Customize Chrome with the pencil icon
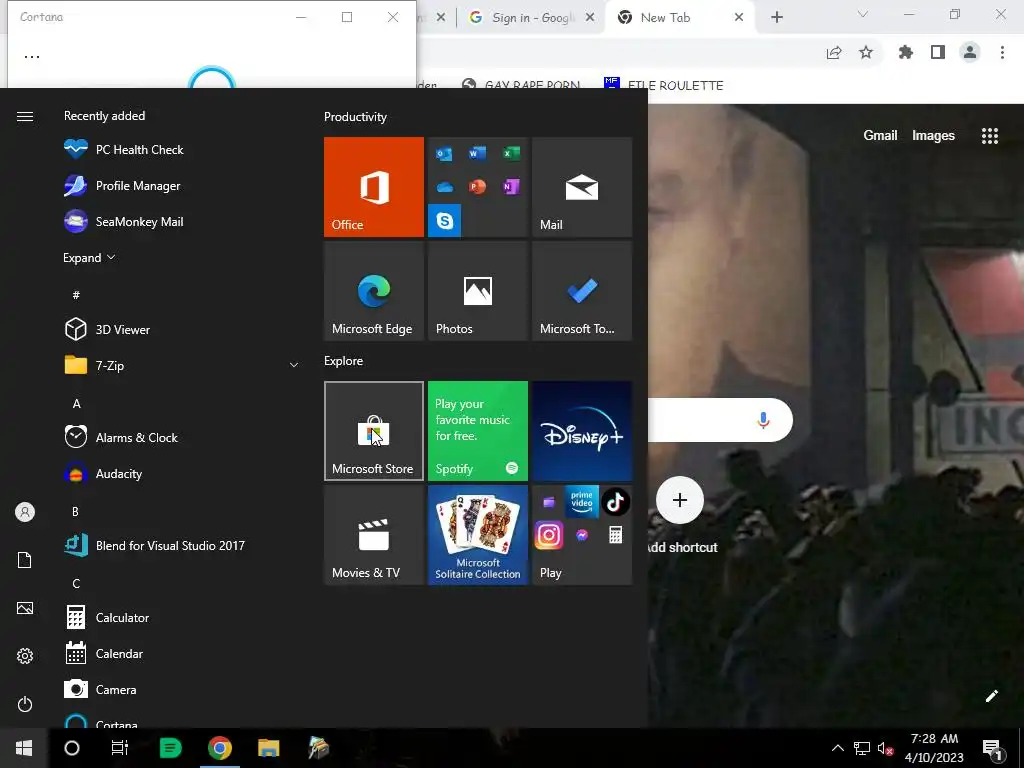Image resolution: width=1024 pixels, height=768 pixels. (991, 696)
